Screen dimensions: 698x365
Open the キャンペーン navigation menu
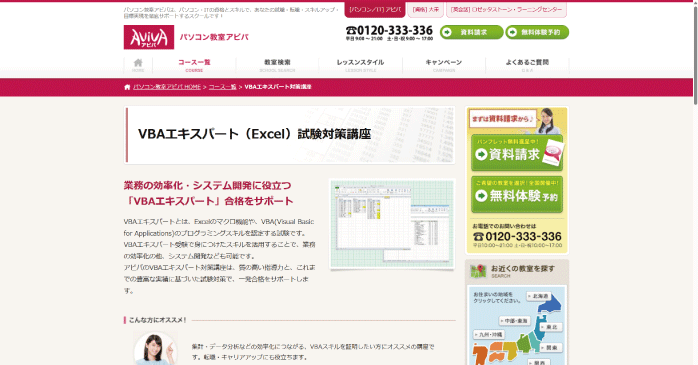[x=443, y=65]
